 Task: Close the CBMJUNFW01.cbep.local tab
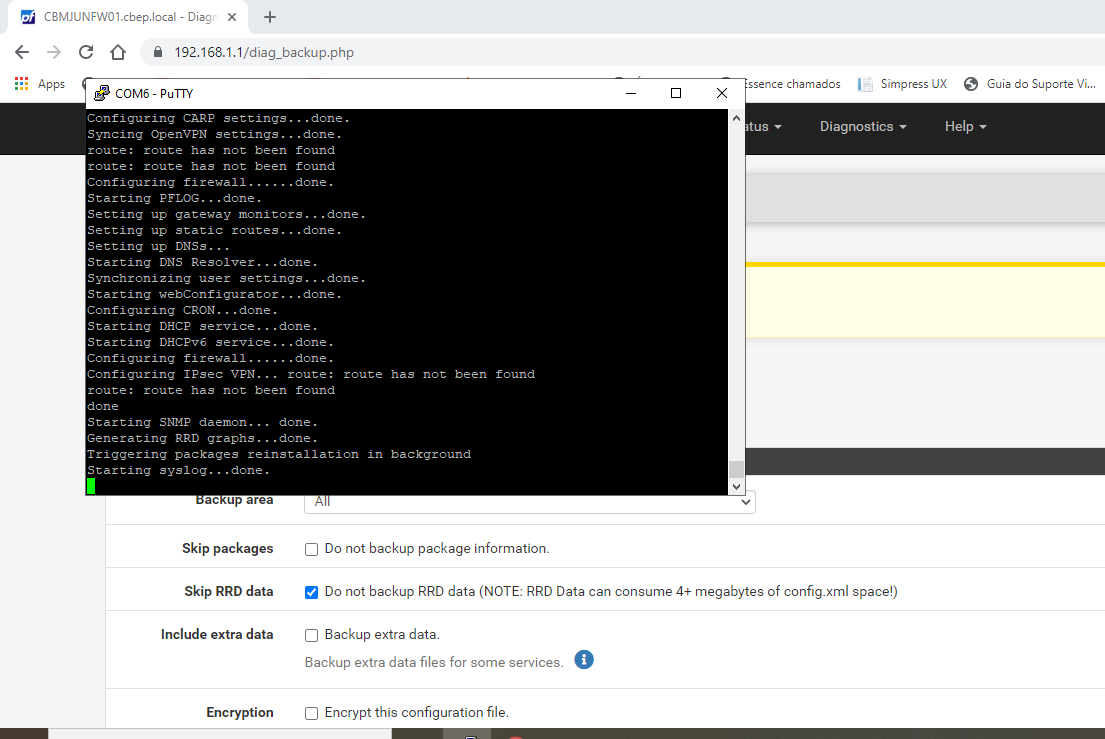tap(232, 17)
